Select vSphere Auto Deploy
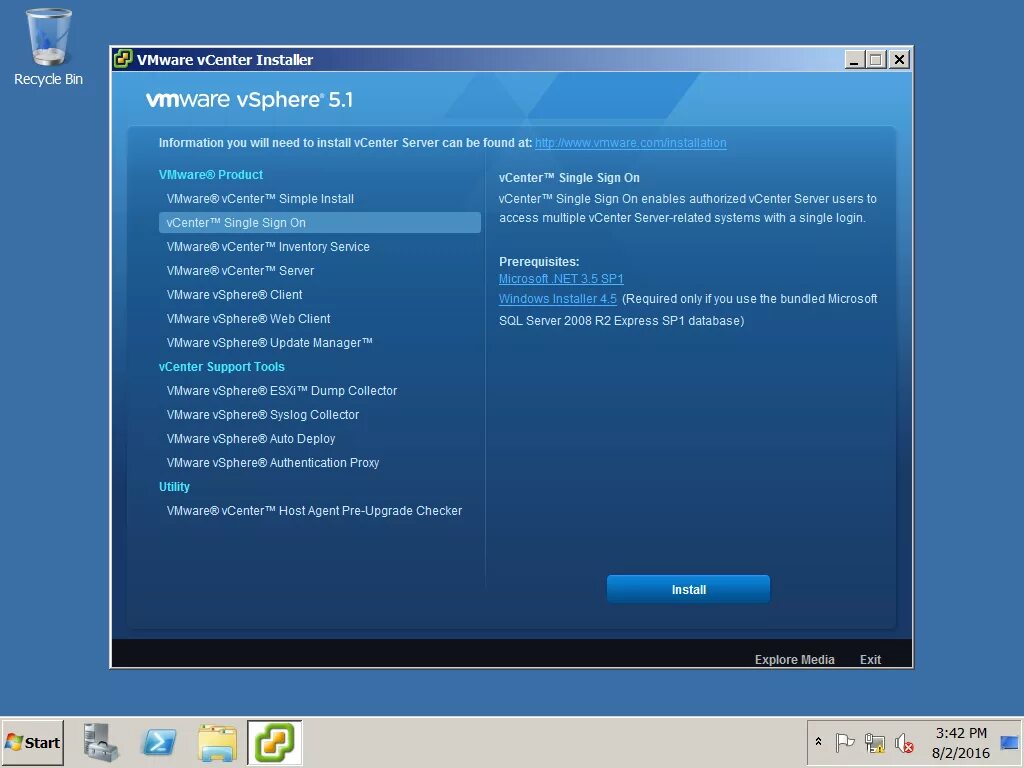Image resolution: width=1024 pixels, height=768 pixels. (x=251, y=439)
